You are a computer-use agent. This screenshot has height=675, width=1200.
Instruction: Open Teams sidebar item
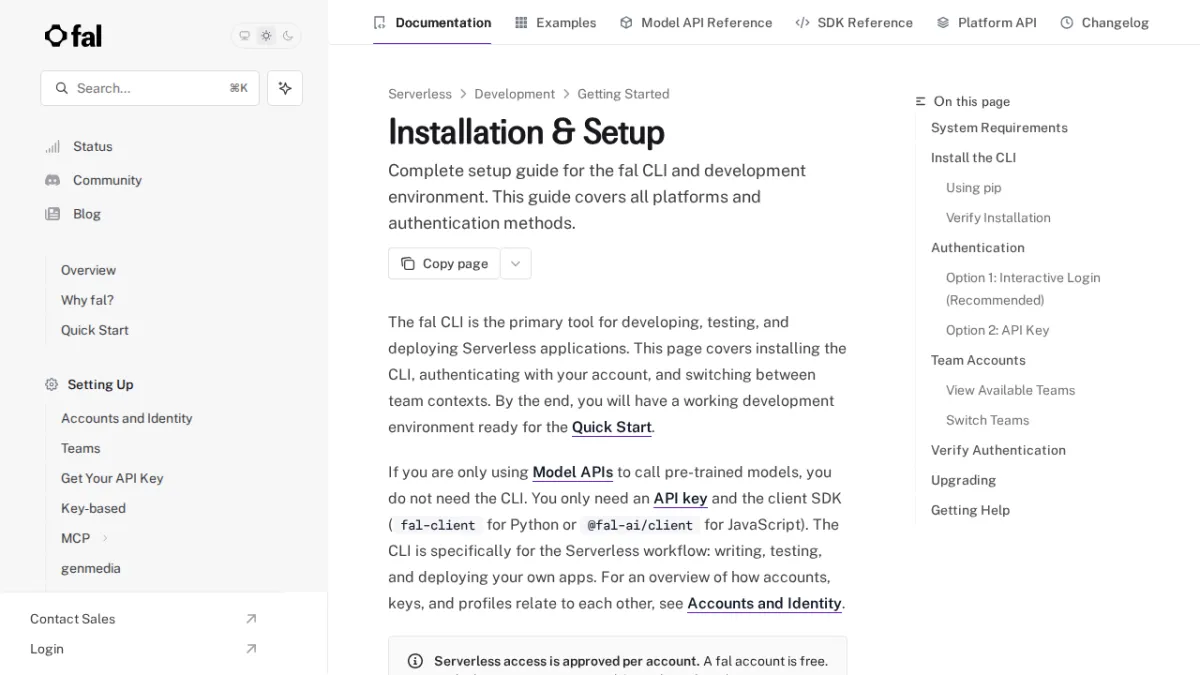(x=80, y=448)
